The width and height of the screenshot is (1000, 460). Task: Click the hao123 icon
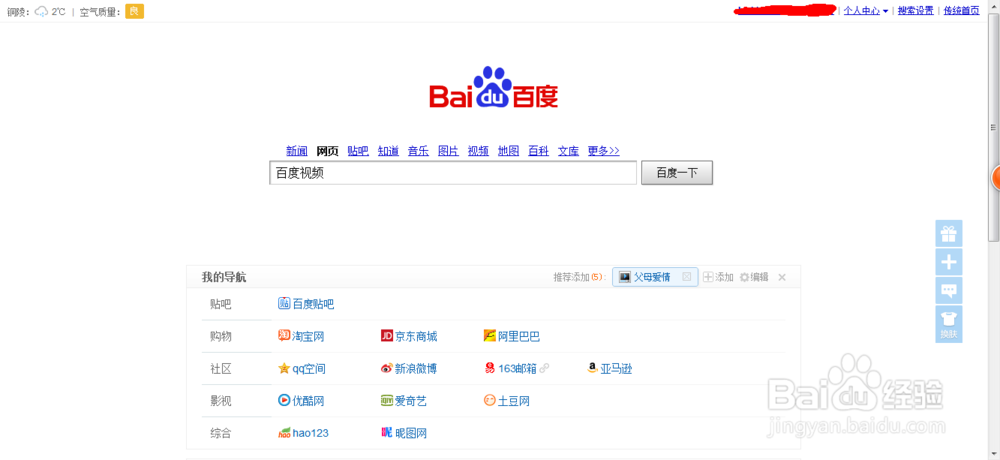[284, 433]
